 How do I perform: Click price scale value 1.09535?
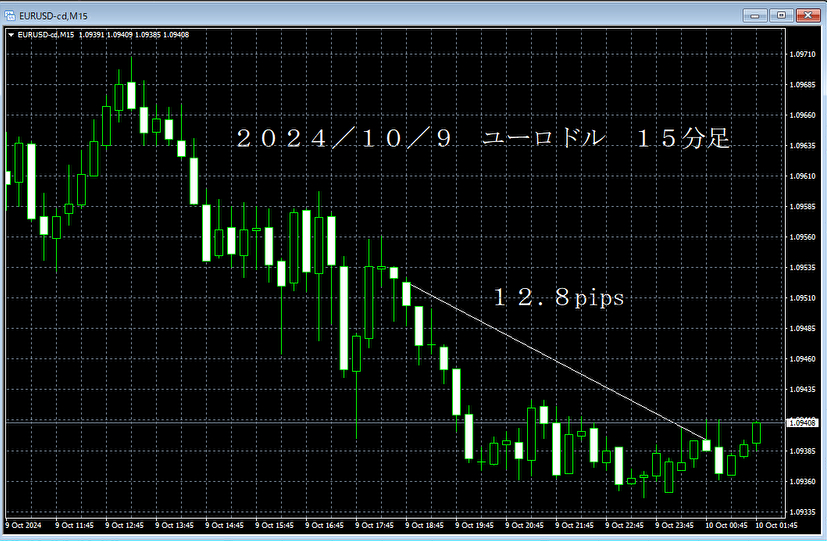click(802, 268)
